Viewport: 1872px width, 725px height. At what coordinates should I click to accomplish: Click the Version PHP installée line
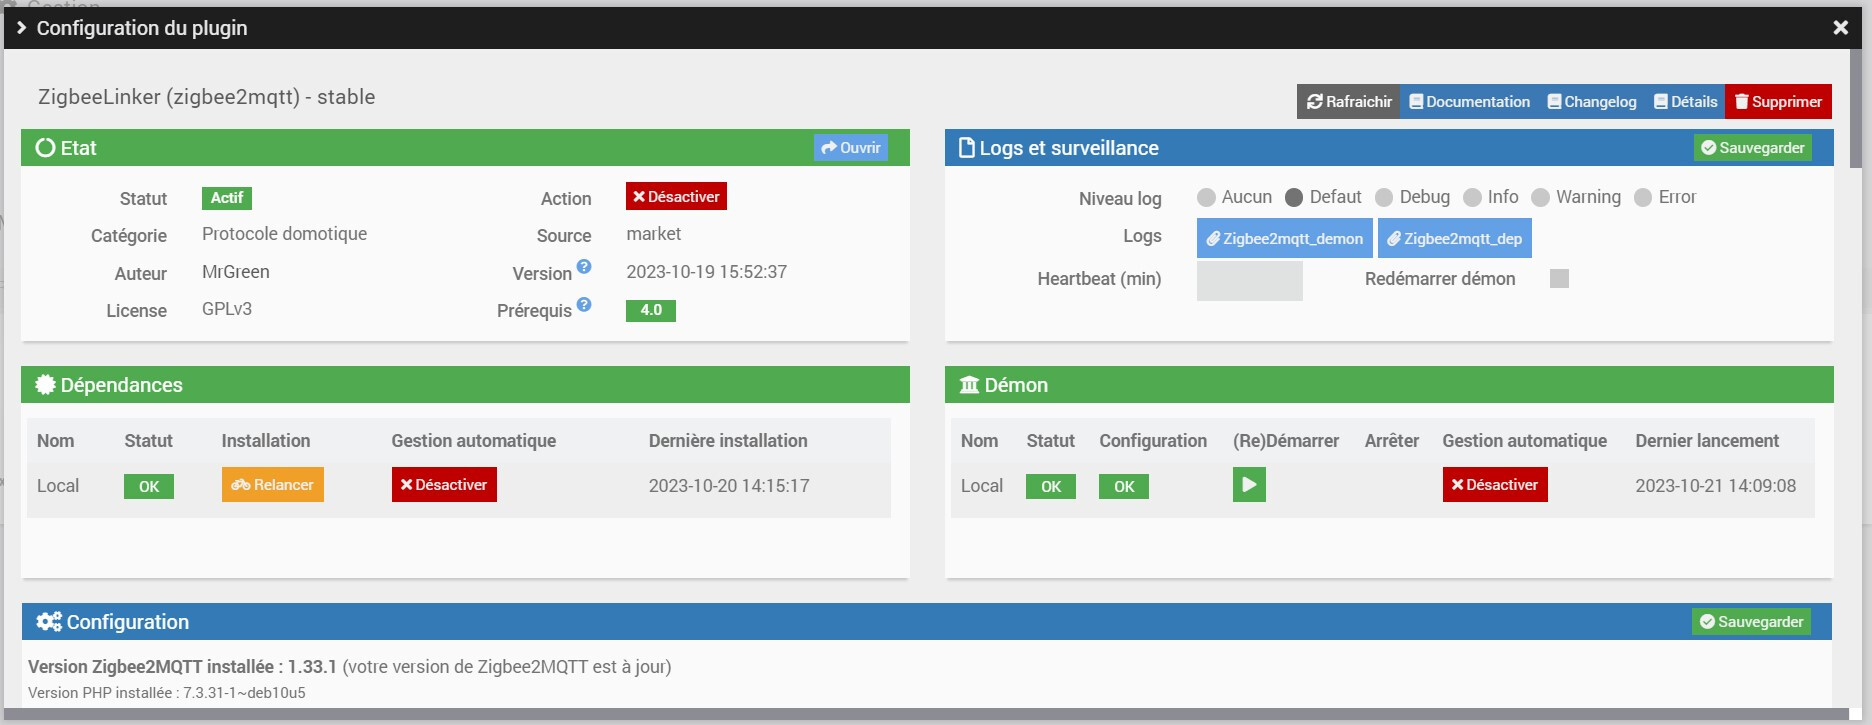point(167,693)
